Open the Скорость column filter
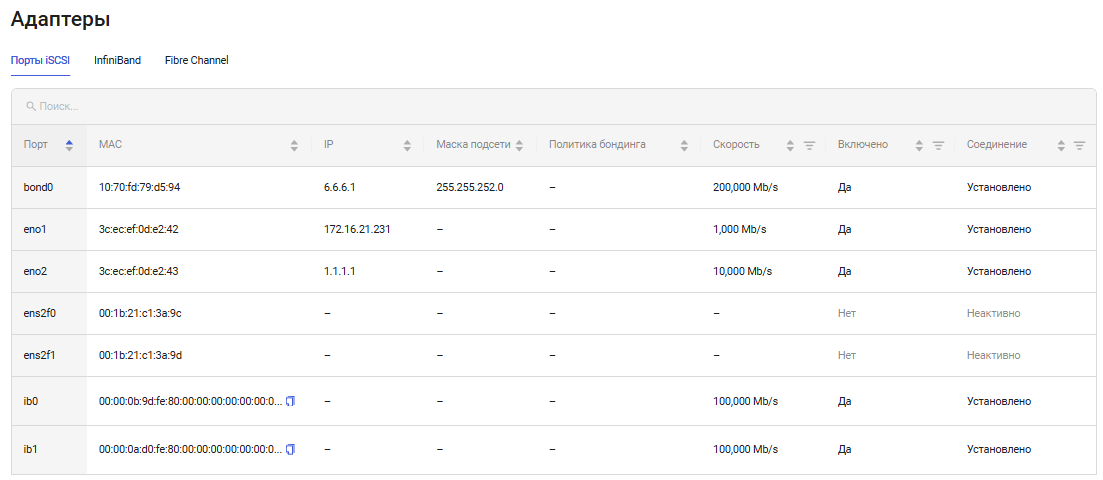This screenshot has width=1103, height=480. click(810, 145)
